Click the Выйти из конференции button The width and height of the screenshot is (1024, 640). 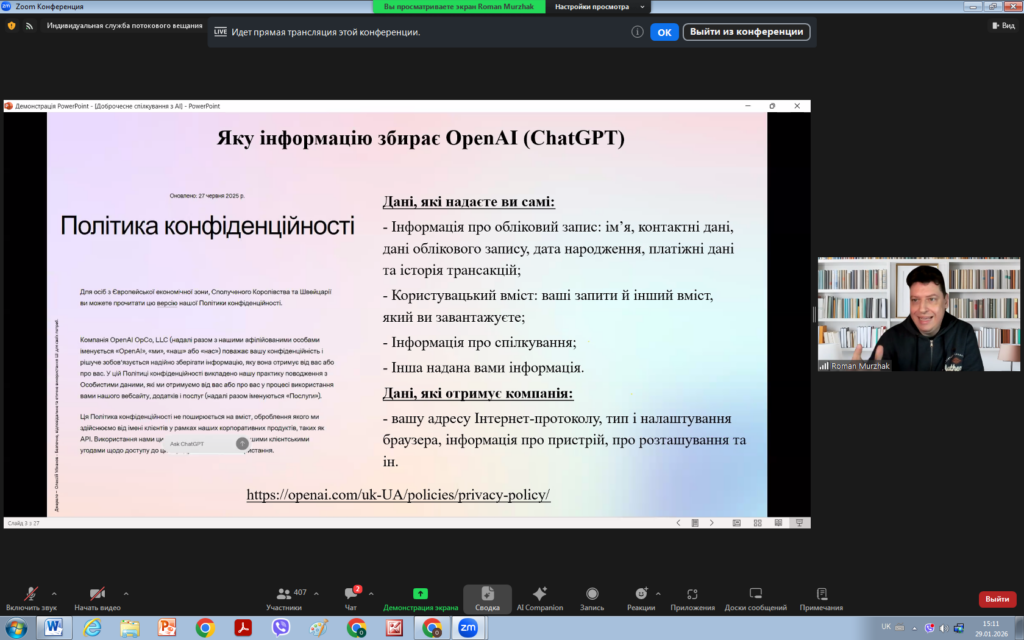click(746, 32)
